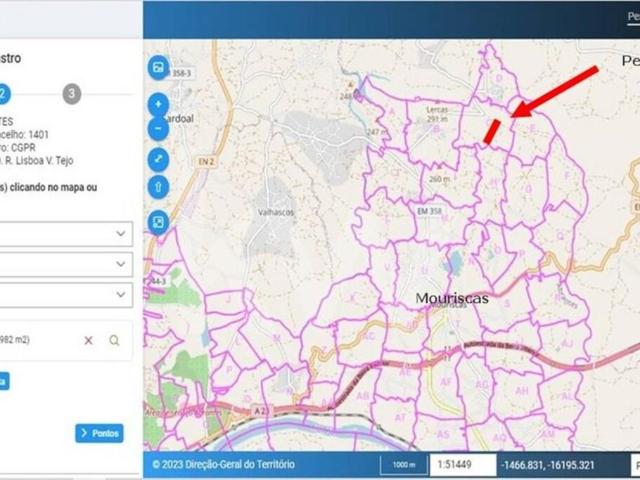Remove the selected parcel with red X
The height and width of the screenshot is (480, 640).
[x=88, y=340]
